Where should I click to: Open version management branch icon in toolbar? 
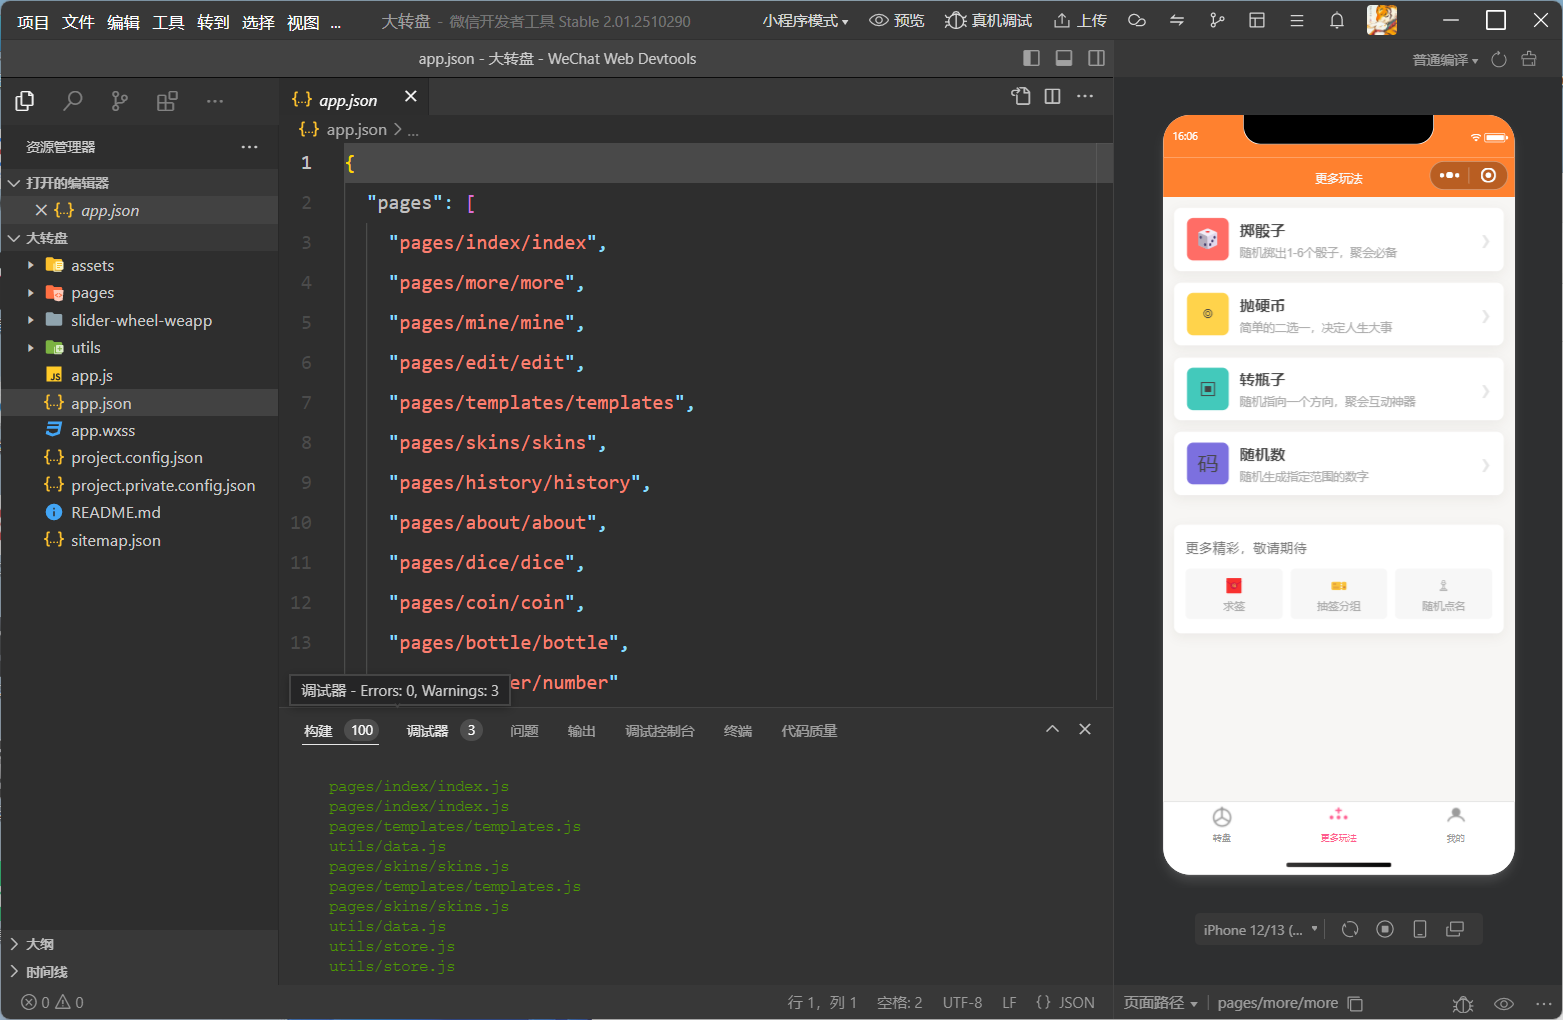click(1217, 21)
